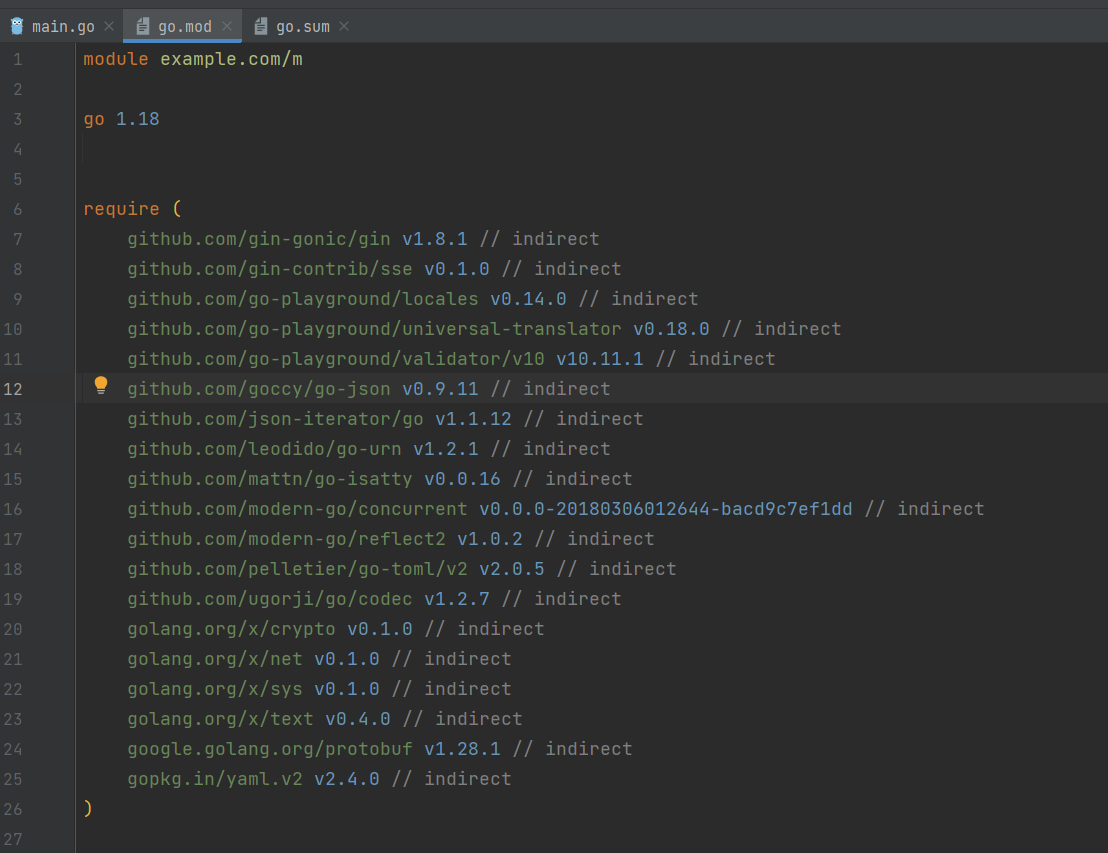The width and height of the screenshot is (1108, 853).
Task: Click the Go version number 1.18
Action: pos(137,119)
